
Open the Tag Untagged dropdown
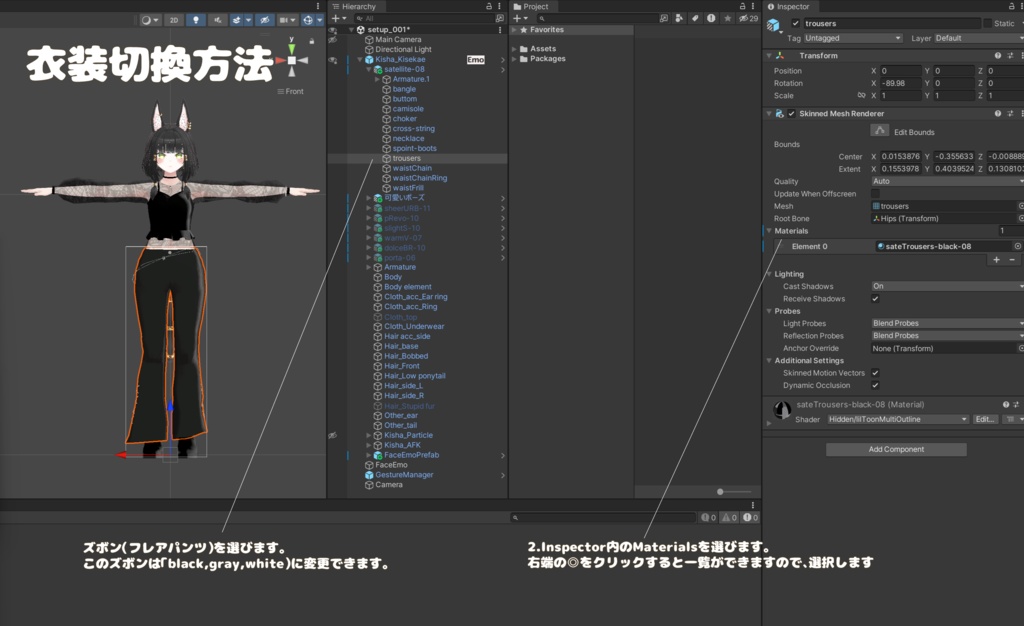coord(853,38)
